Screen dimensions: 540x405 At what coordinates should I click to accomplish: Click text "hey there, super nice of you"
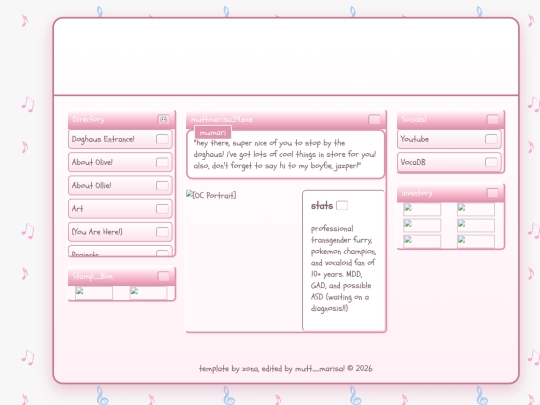point(243,143)
